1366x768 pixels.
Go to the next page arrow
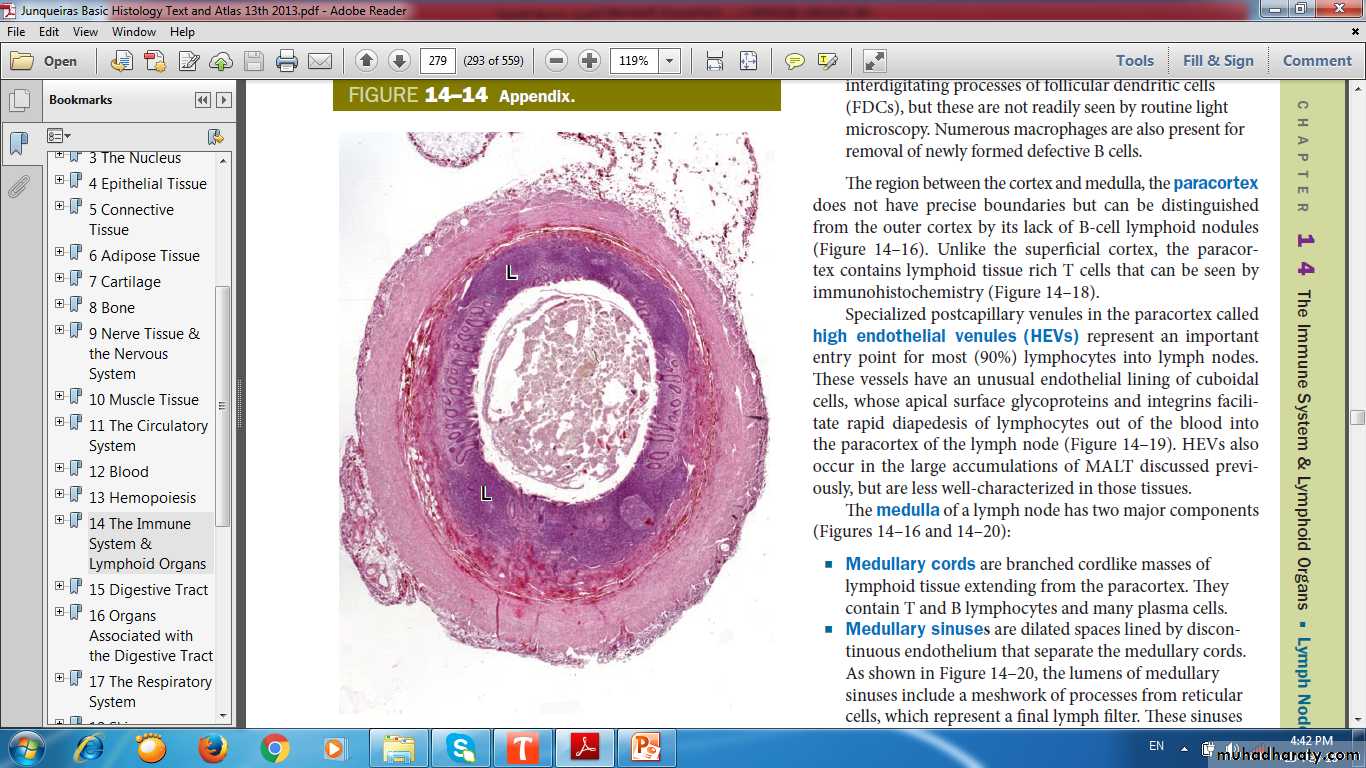[x=399, y=61]
